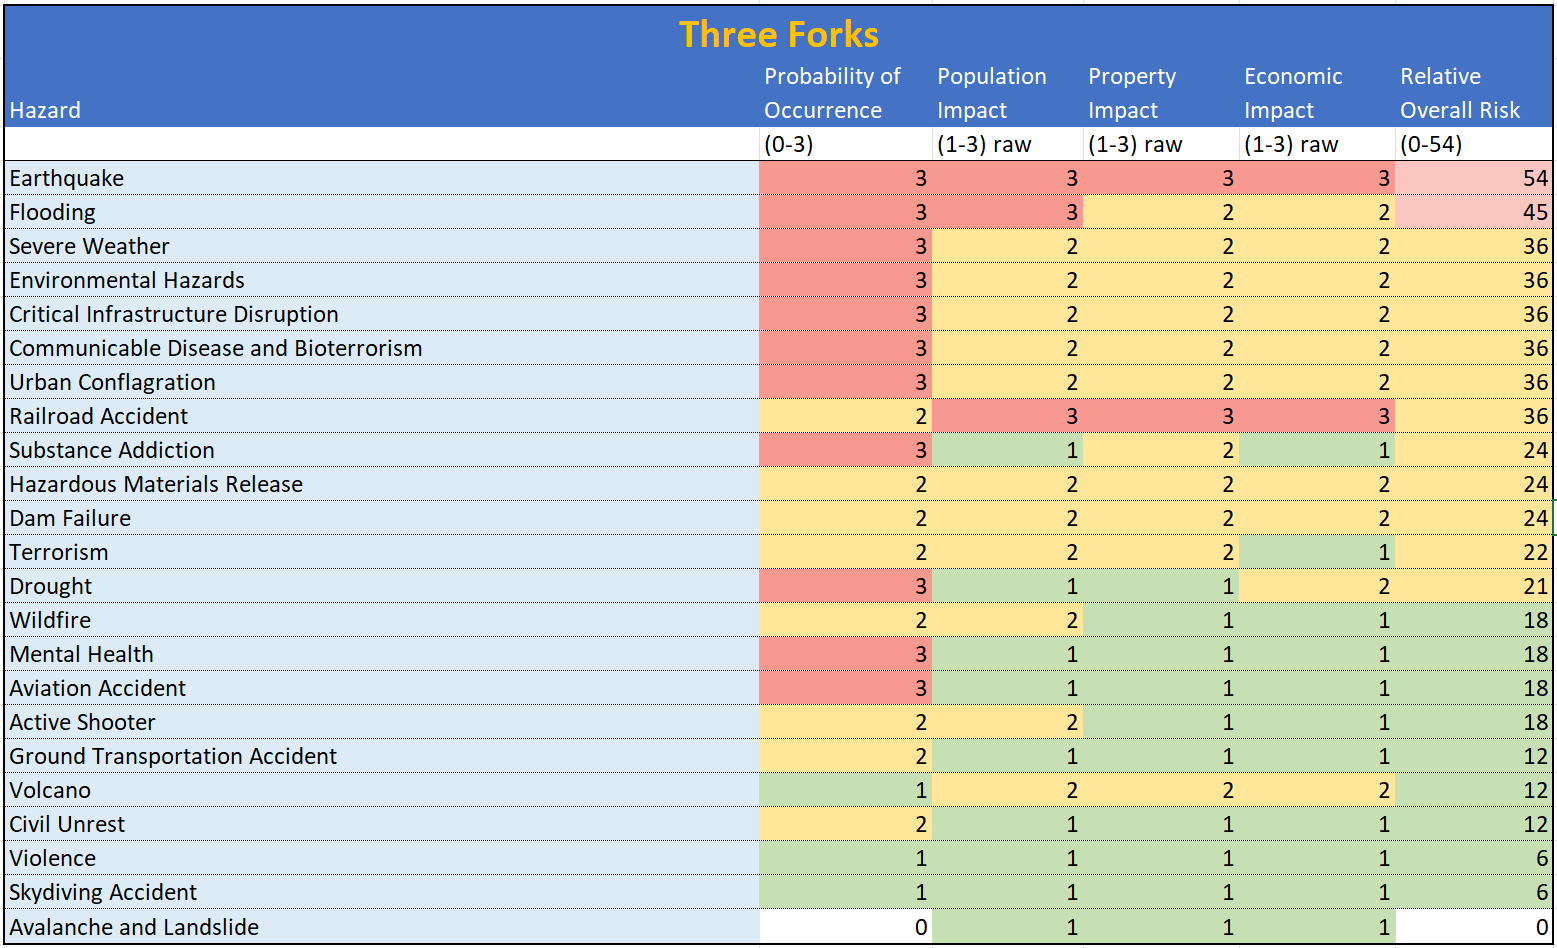Select Drought's overall risk value 21

1474,586
